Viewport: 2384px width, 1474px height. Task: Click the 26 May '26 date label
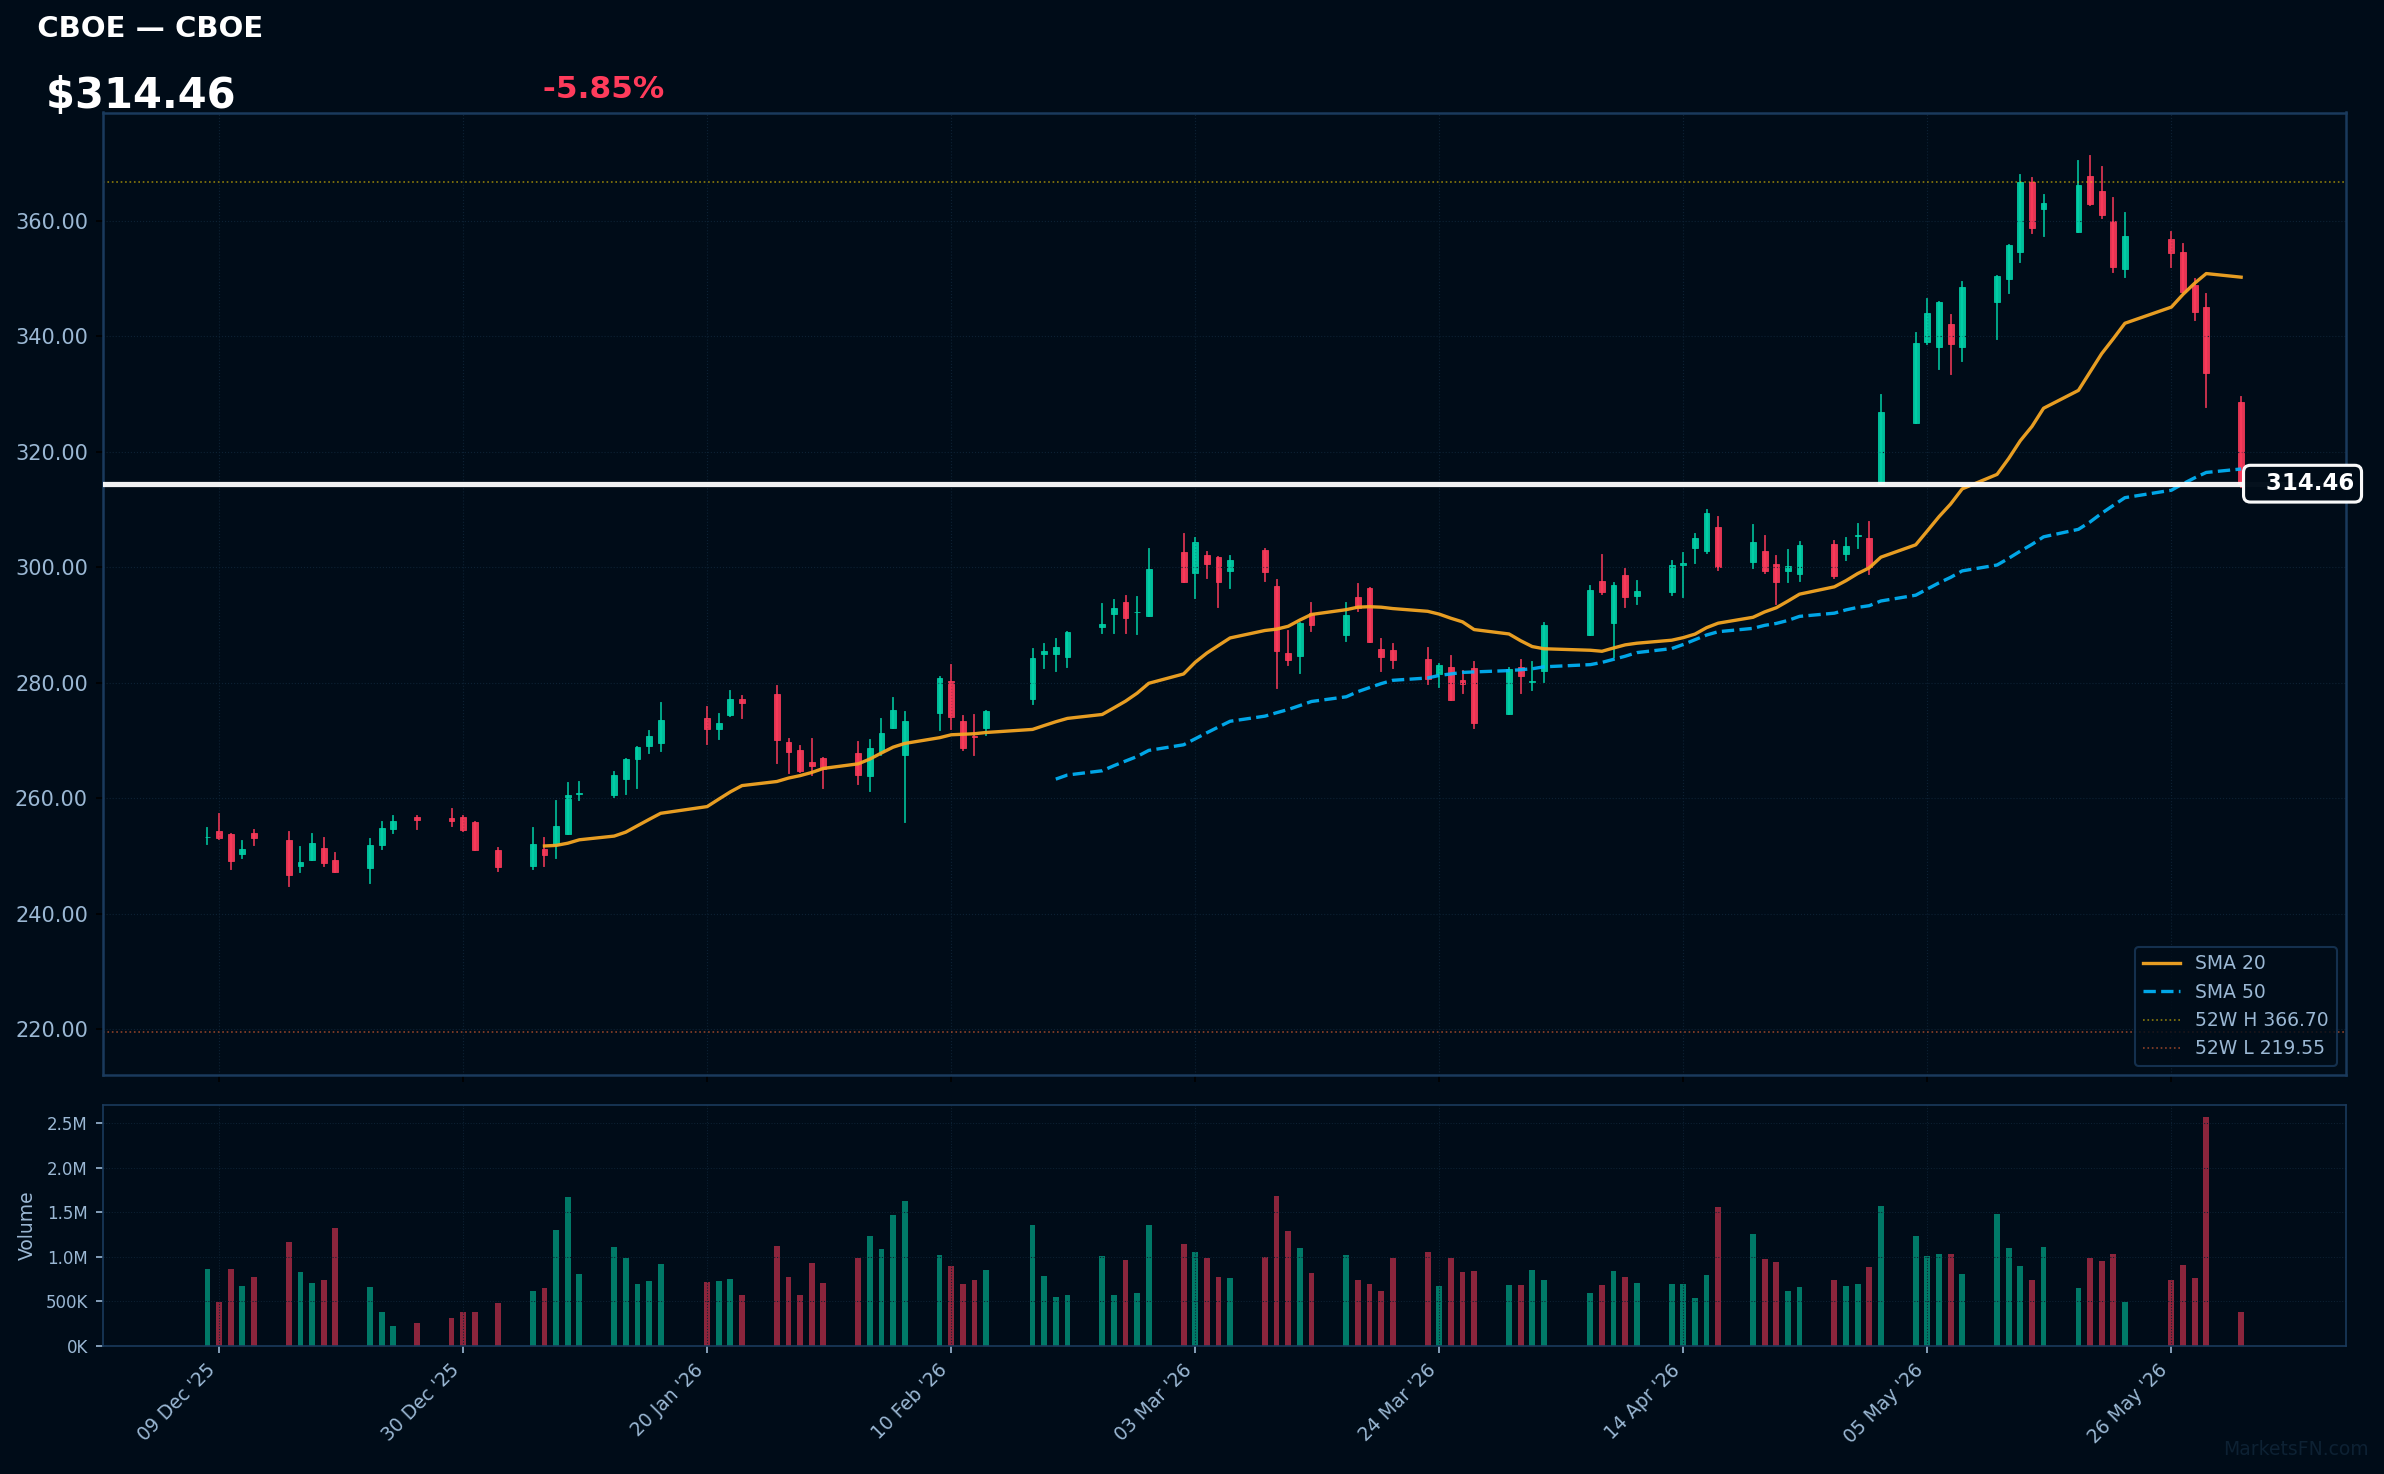click(2128, 1403)
